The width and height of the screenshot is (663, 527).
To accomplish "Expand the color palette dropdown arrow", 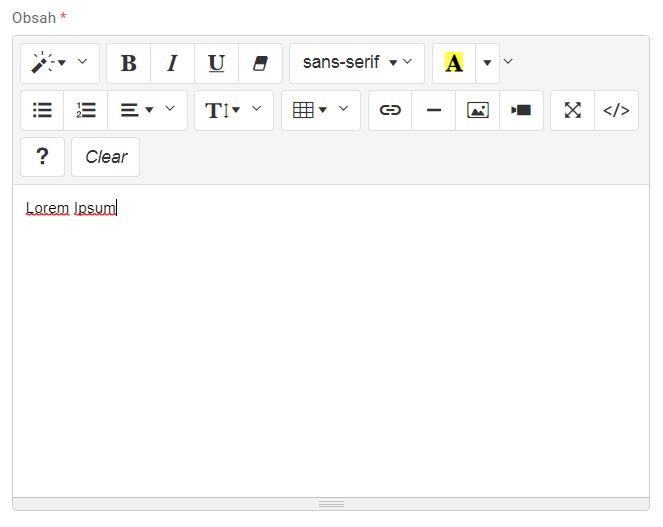I will tap(487, 63).
